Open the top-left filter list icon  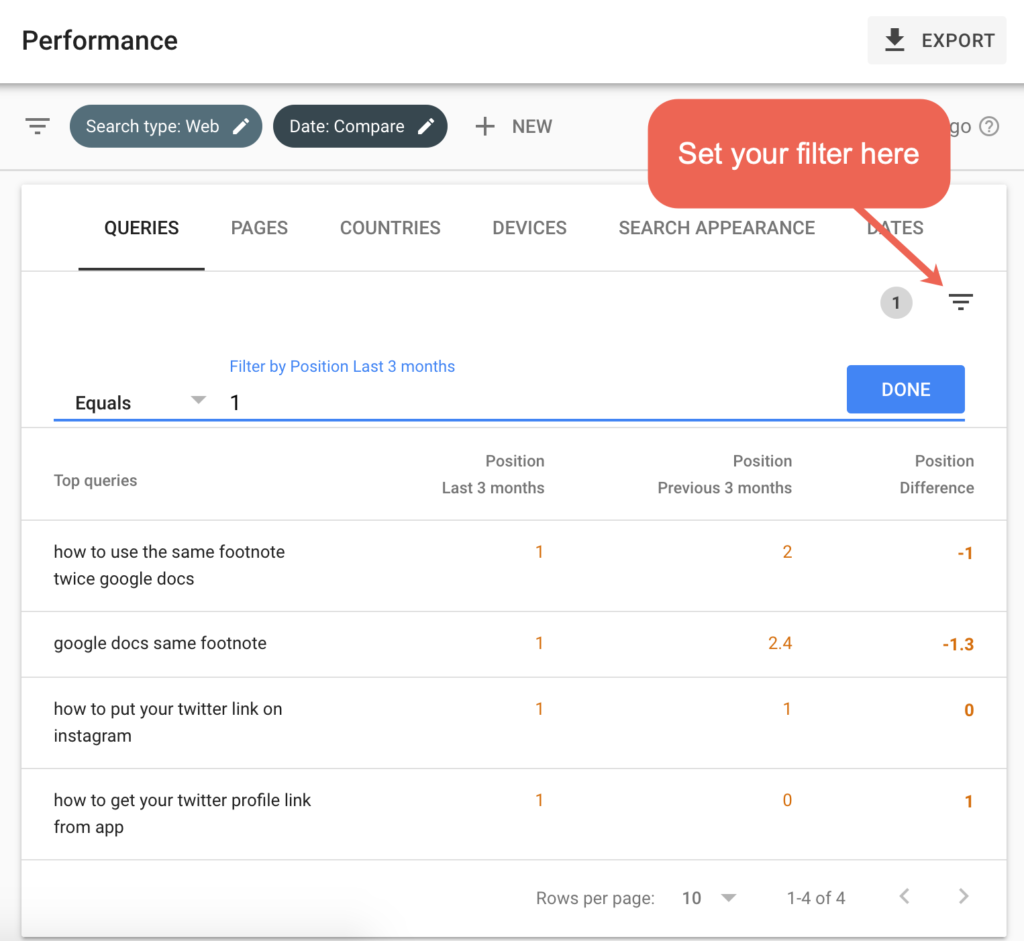[x=38, y=126]
